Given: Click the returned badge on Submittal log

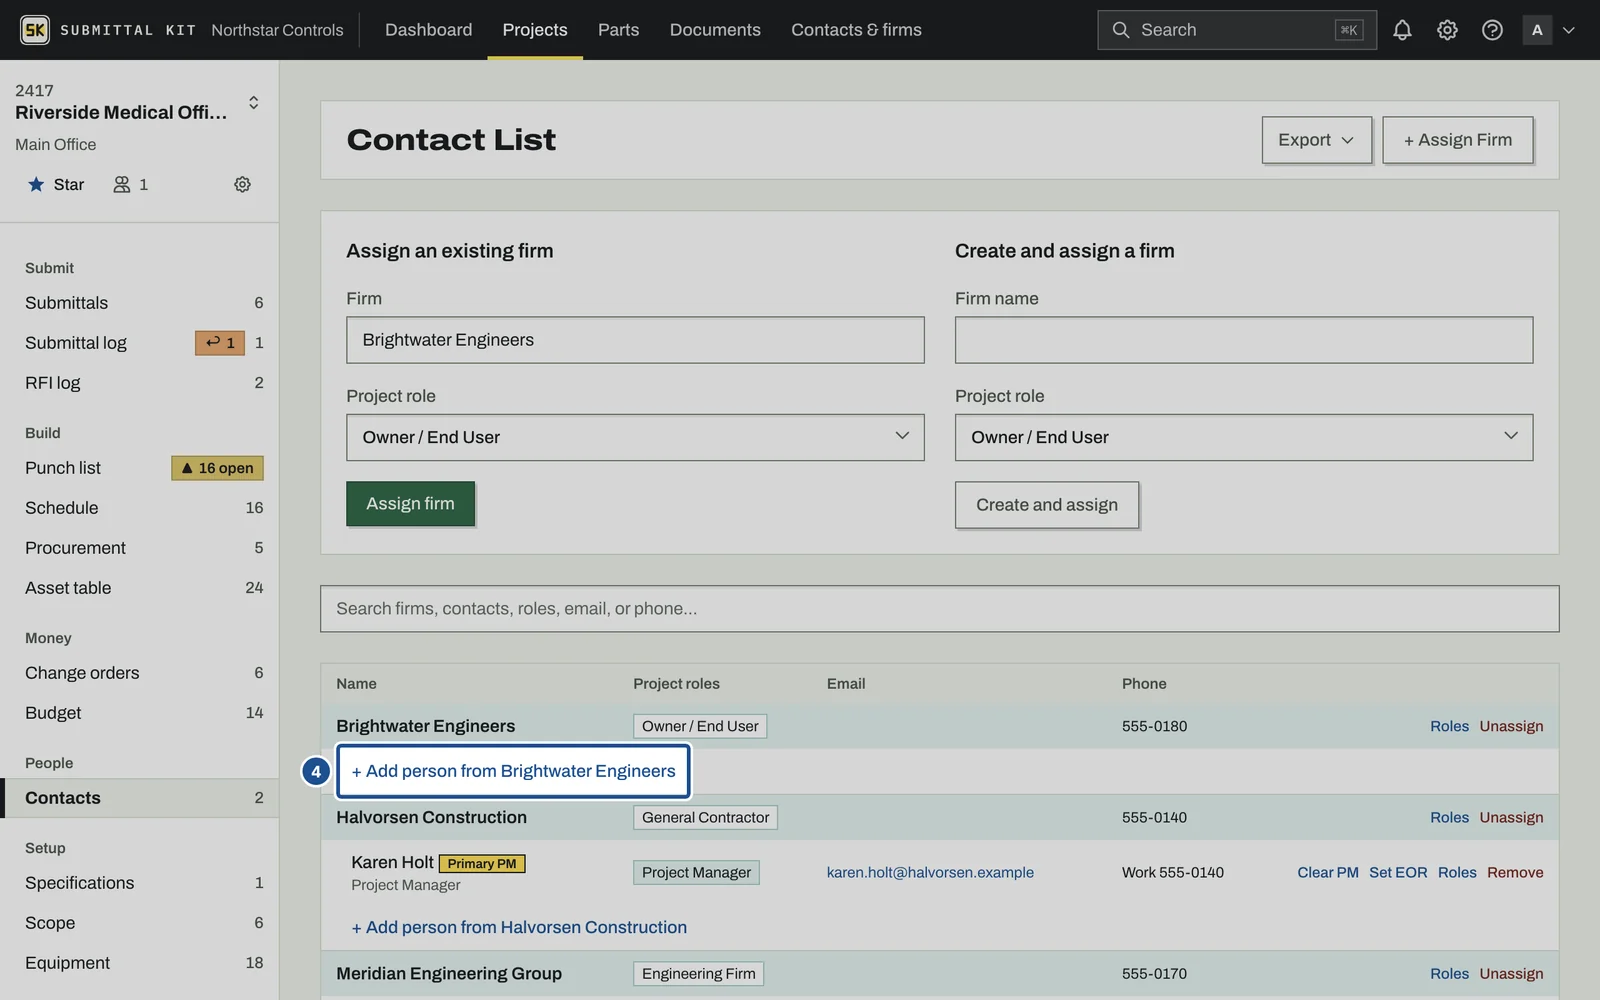Looking at the screenshot, I should (x=220, y=343).
